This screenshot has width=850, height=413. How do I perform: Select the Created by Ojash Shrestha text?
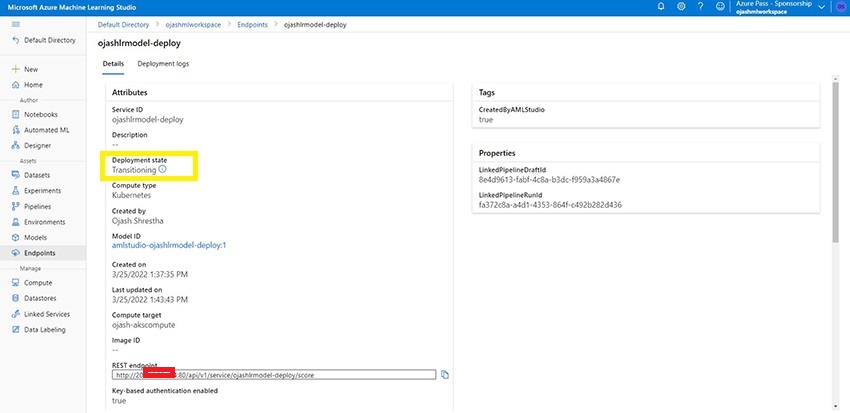tap(138, 221)
